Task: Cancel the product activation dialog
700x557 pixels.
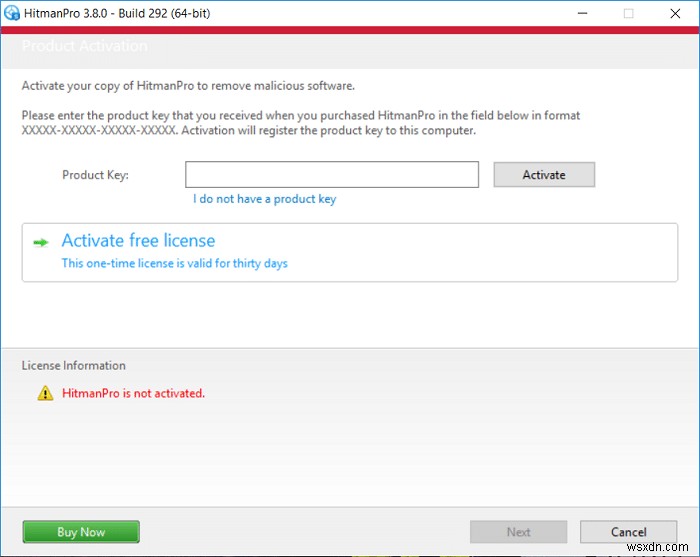Action: (x=629, y=532)
